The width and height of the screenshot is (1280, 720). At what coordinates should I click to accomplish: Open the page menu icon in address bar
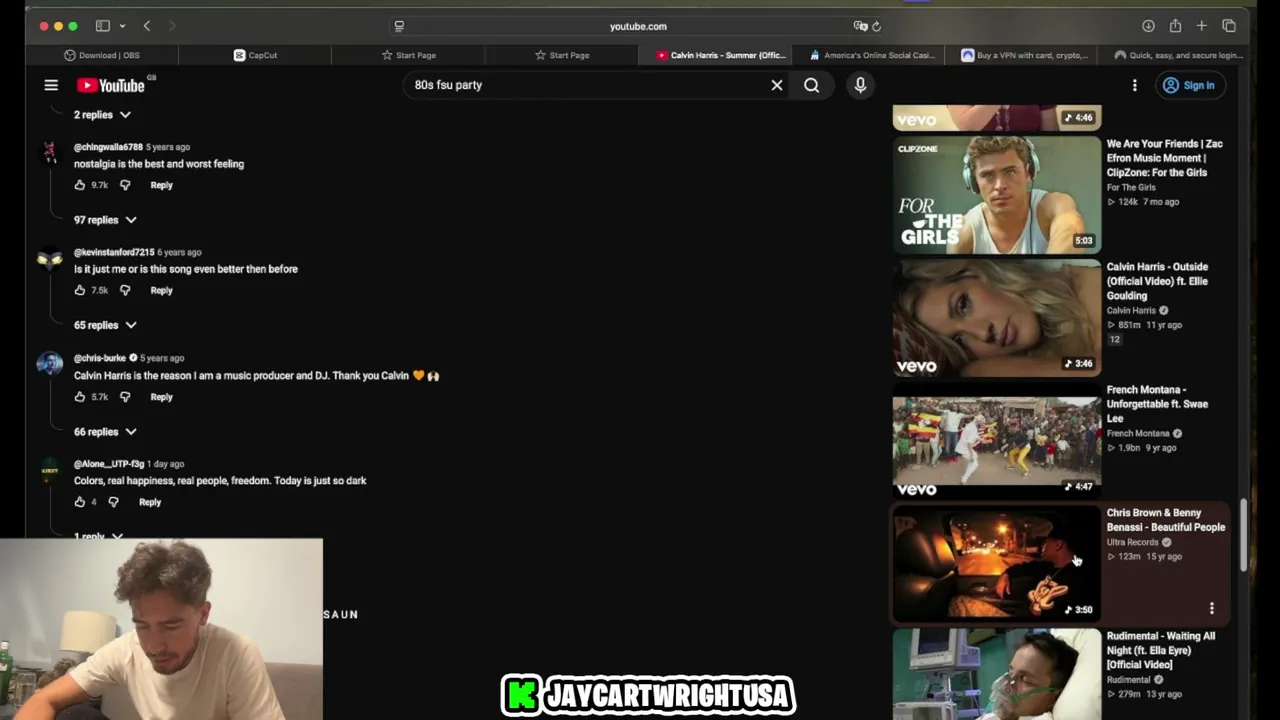point(399,26)
